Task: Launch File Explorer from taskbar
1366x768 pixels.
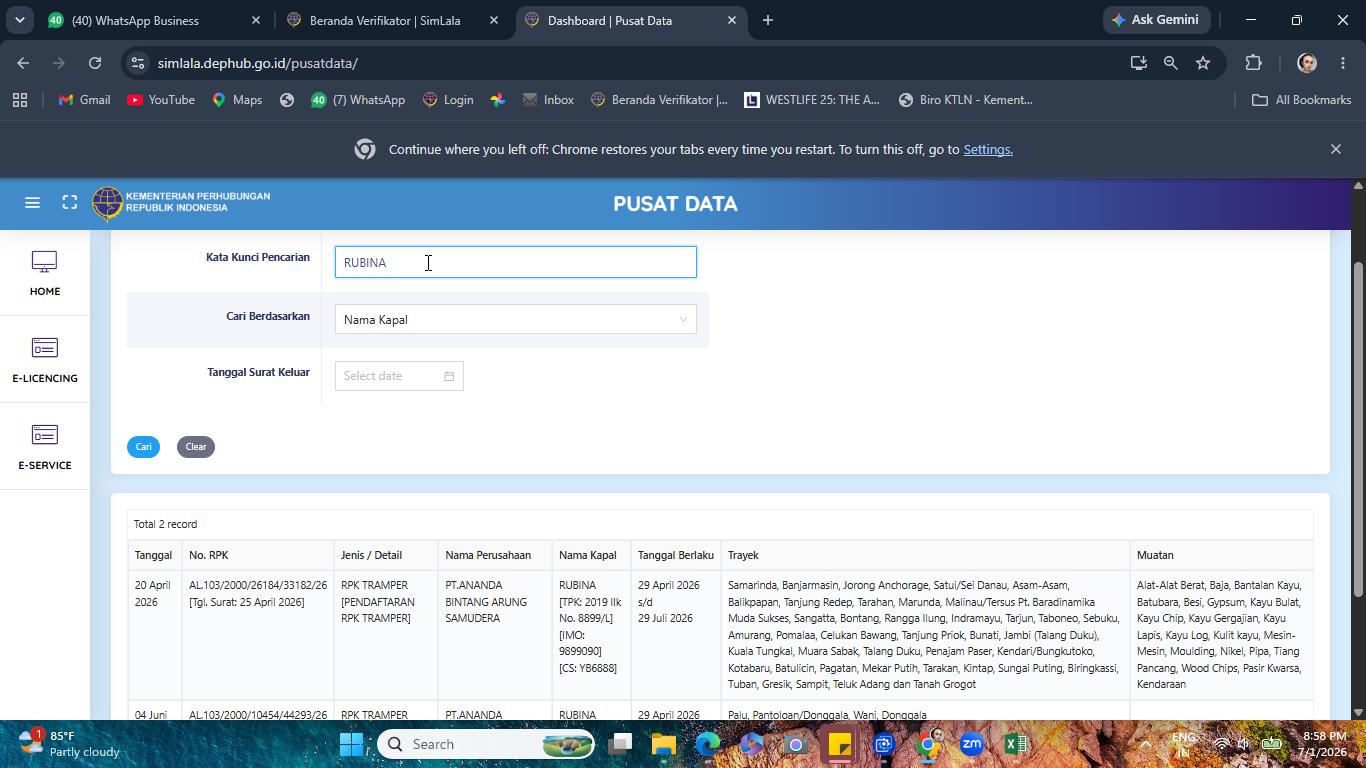Action: click(664, 744)
